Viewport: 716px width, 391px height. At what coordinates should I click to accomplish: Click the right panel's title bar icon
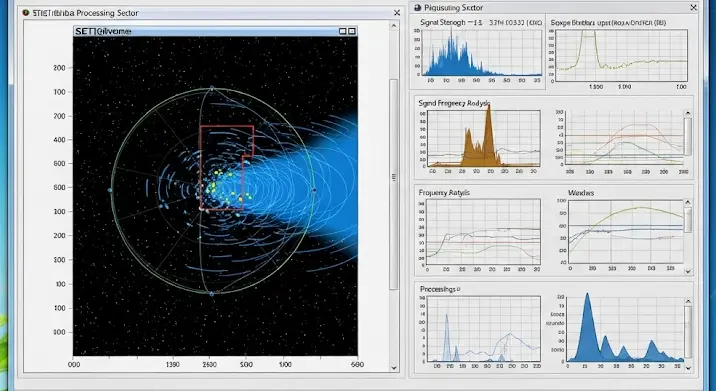(417, 8)
